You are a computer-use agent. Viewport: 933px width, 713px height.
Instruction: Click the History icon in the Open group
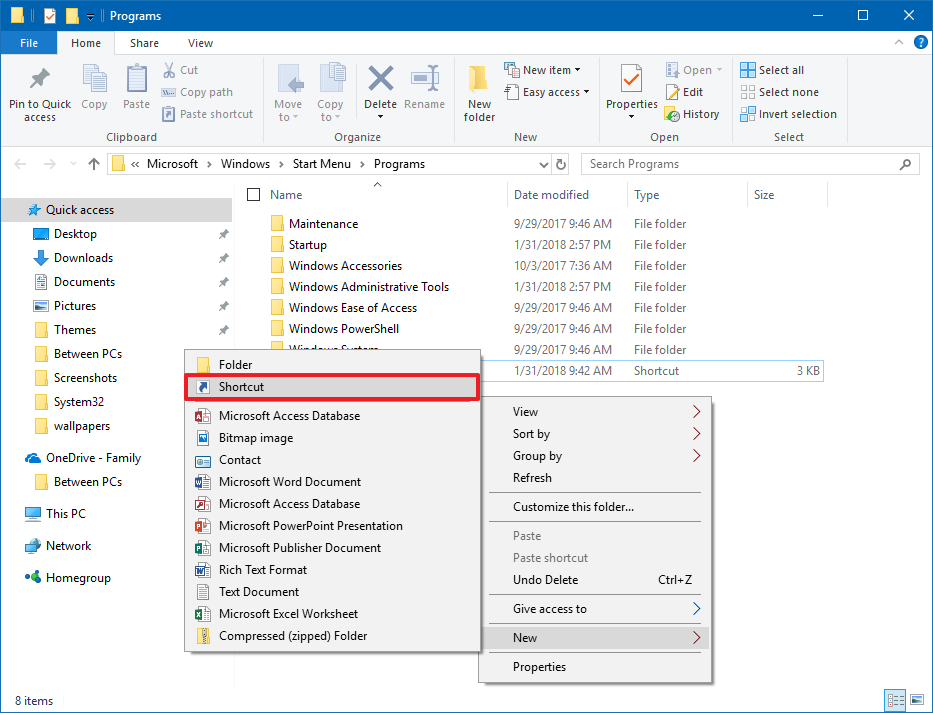[x=693, y=113]
